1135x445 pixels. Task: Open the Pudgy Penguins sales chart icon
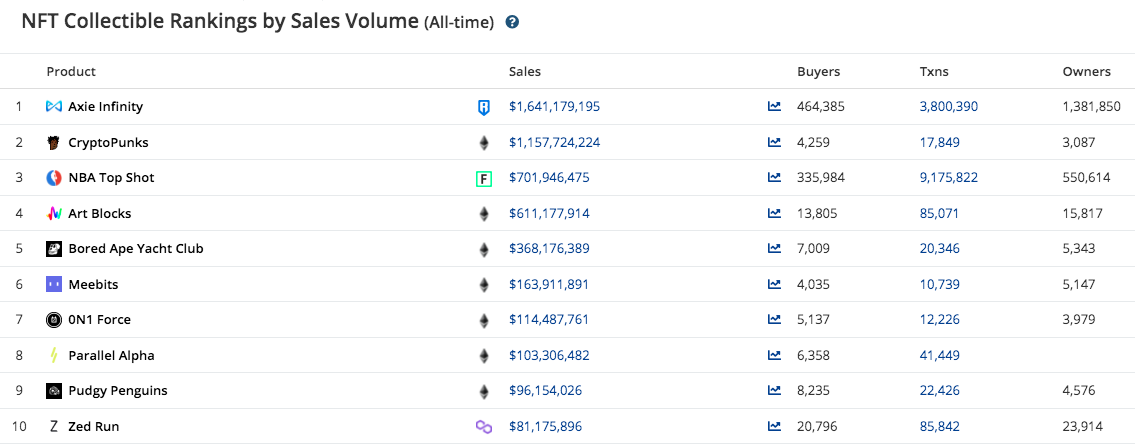click(x=775, y=390)
